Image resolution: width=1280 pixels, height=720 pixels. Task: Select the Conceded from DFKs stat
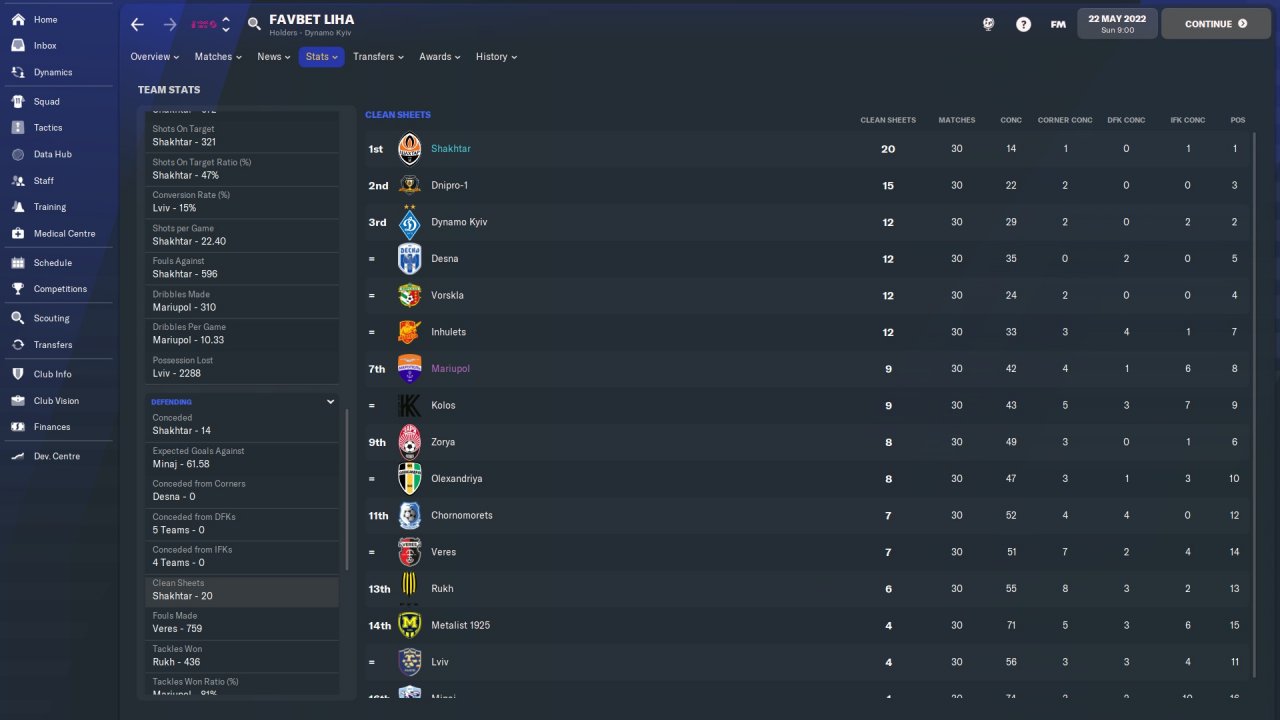(244, 523)
